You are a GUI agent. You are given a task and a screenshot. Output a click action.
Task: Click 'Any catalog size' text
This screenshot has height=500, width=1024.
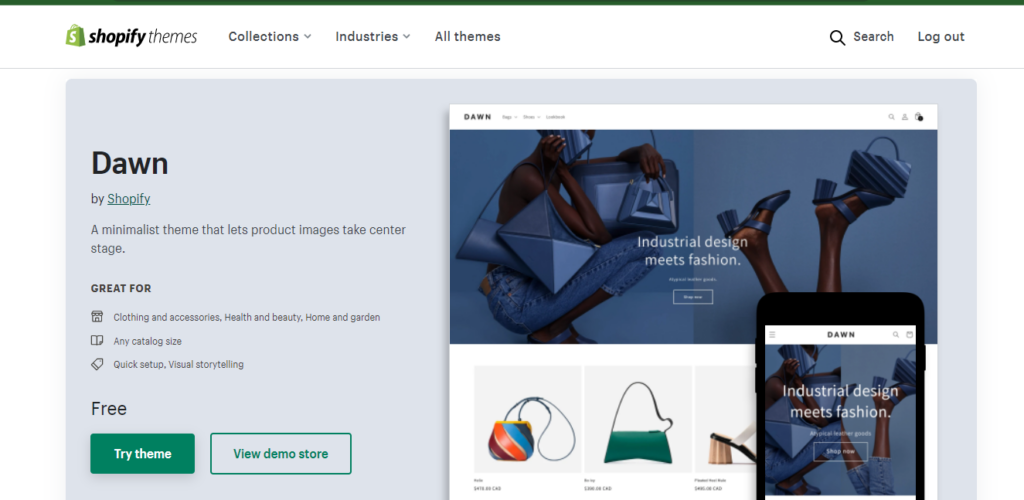[148, 341]
